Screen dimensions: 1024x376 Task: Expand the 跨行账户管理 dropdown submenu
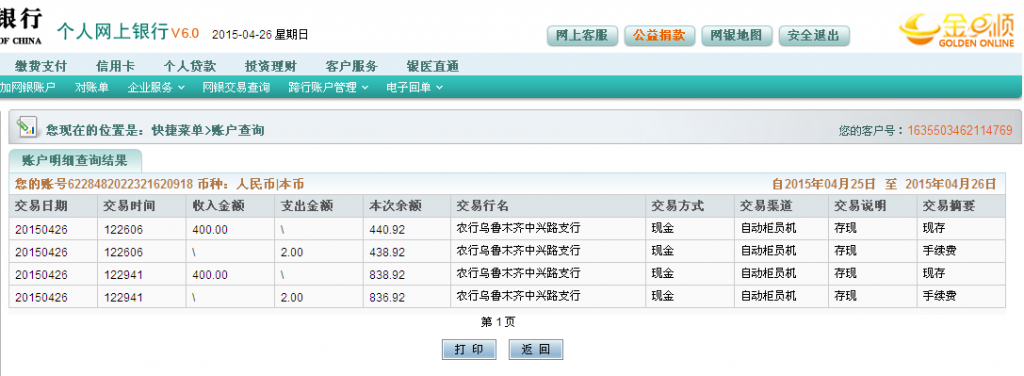click(328, 87)
